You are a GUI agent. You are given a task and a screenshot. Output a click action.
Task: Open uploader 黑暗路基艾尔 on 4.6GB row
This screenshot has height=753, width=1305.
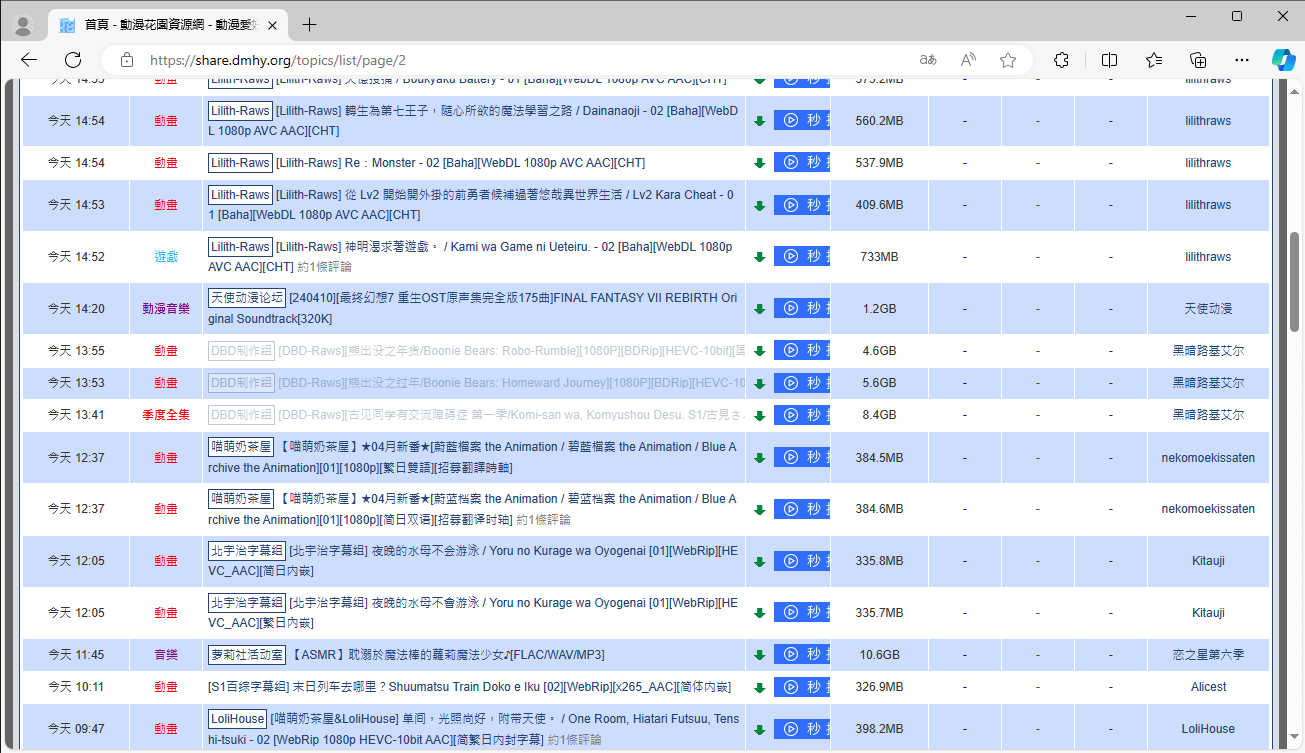pyautogui.click(x=1208, y=351)
